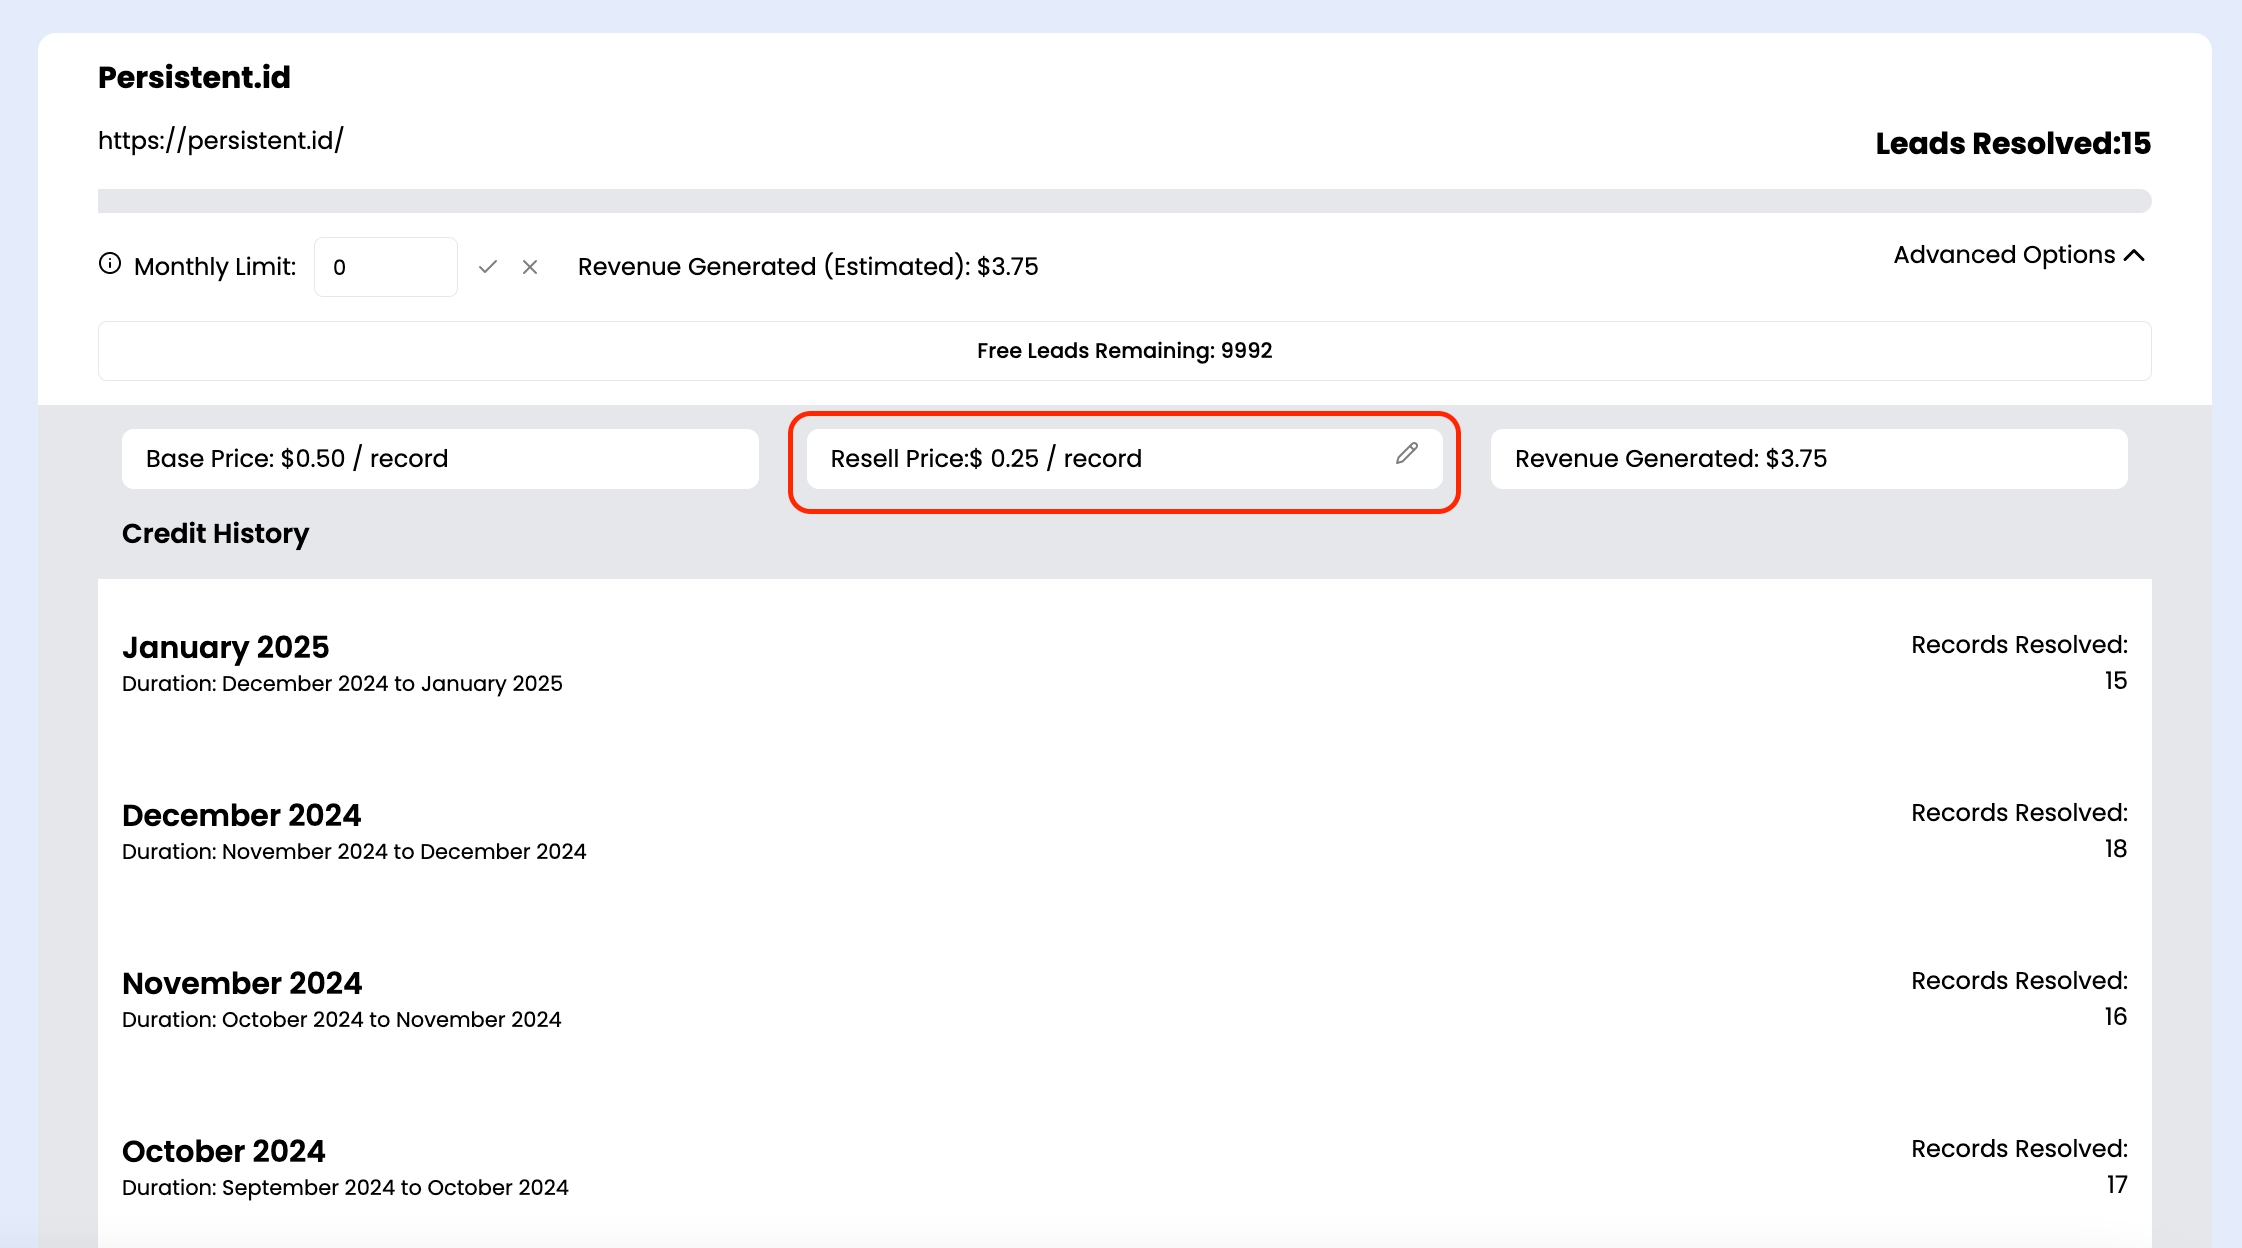
Task: Click the chevron next to Advanced Options
Action: [2134, 256]
